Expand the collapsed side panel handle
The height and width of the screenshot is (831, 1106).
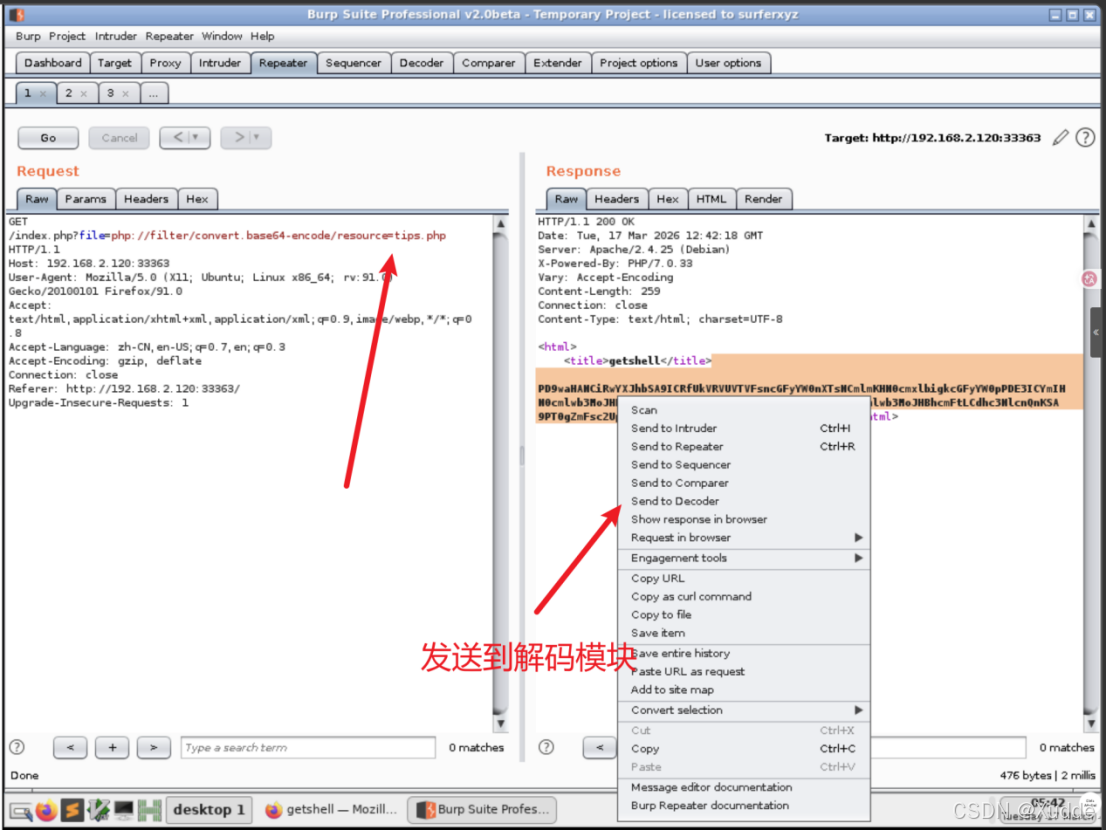coord(1097,332)
